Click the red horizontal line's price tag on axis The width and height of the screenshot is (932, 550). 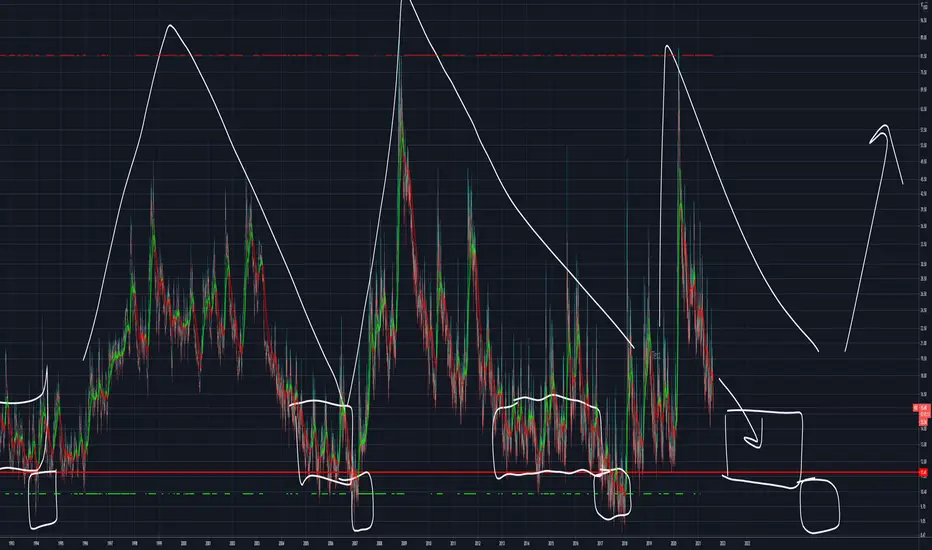click(923, 472)
